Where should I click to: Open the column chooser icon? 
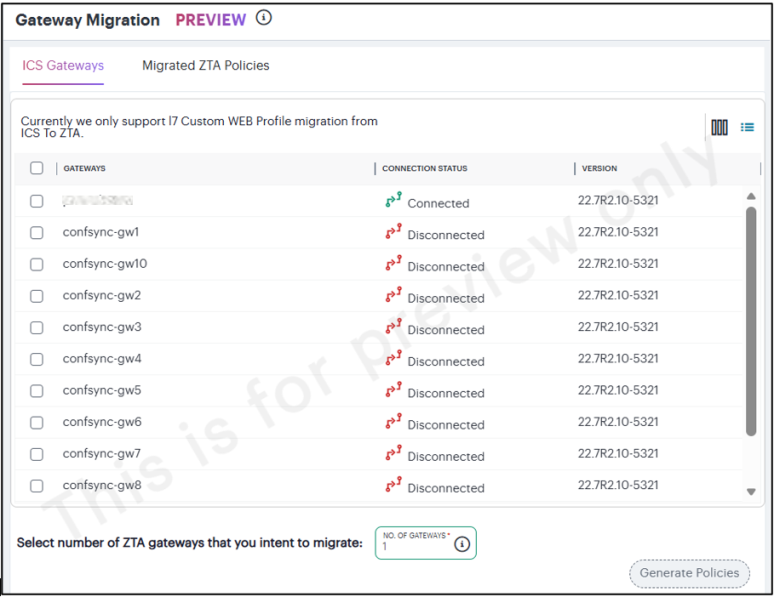click(719, 127)
